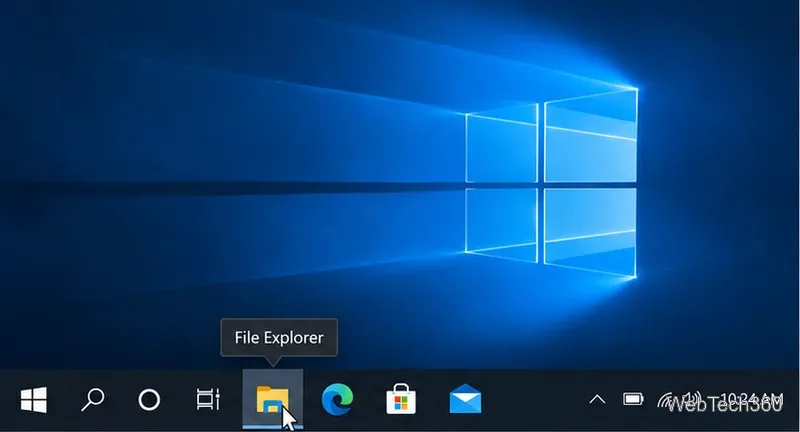This screenshot has height=432, width=800.
Task: Open the Windows Start menu
Action: [x=34, y=399]
